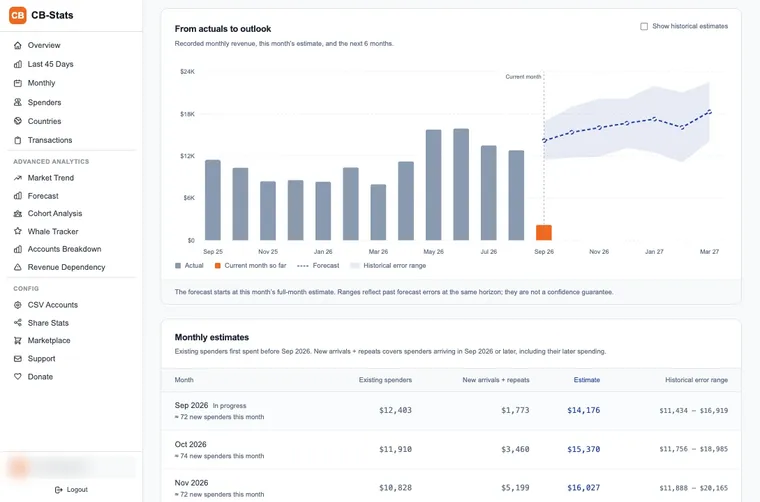Open the Whale Tracker star icon

click(18, 231)
